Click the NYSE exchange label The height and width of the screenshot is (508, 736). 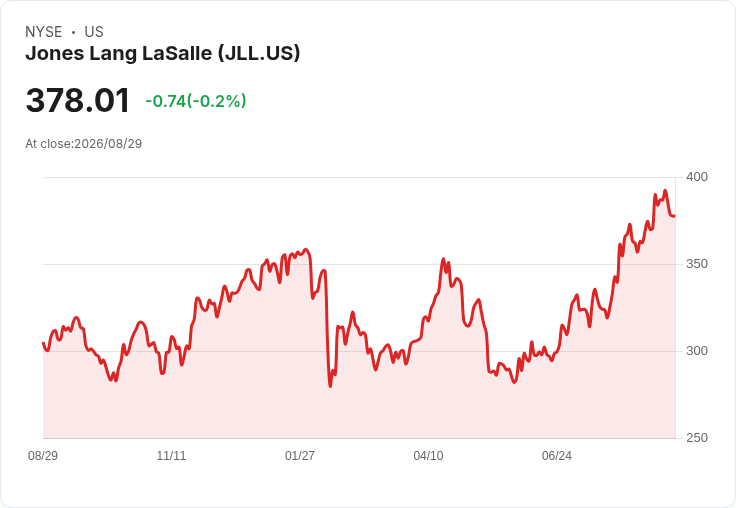coord(44,32)
